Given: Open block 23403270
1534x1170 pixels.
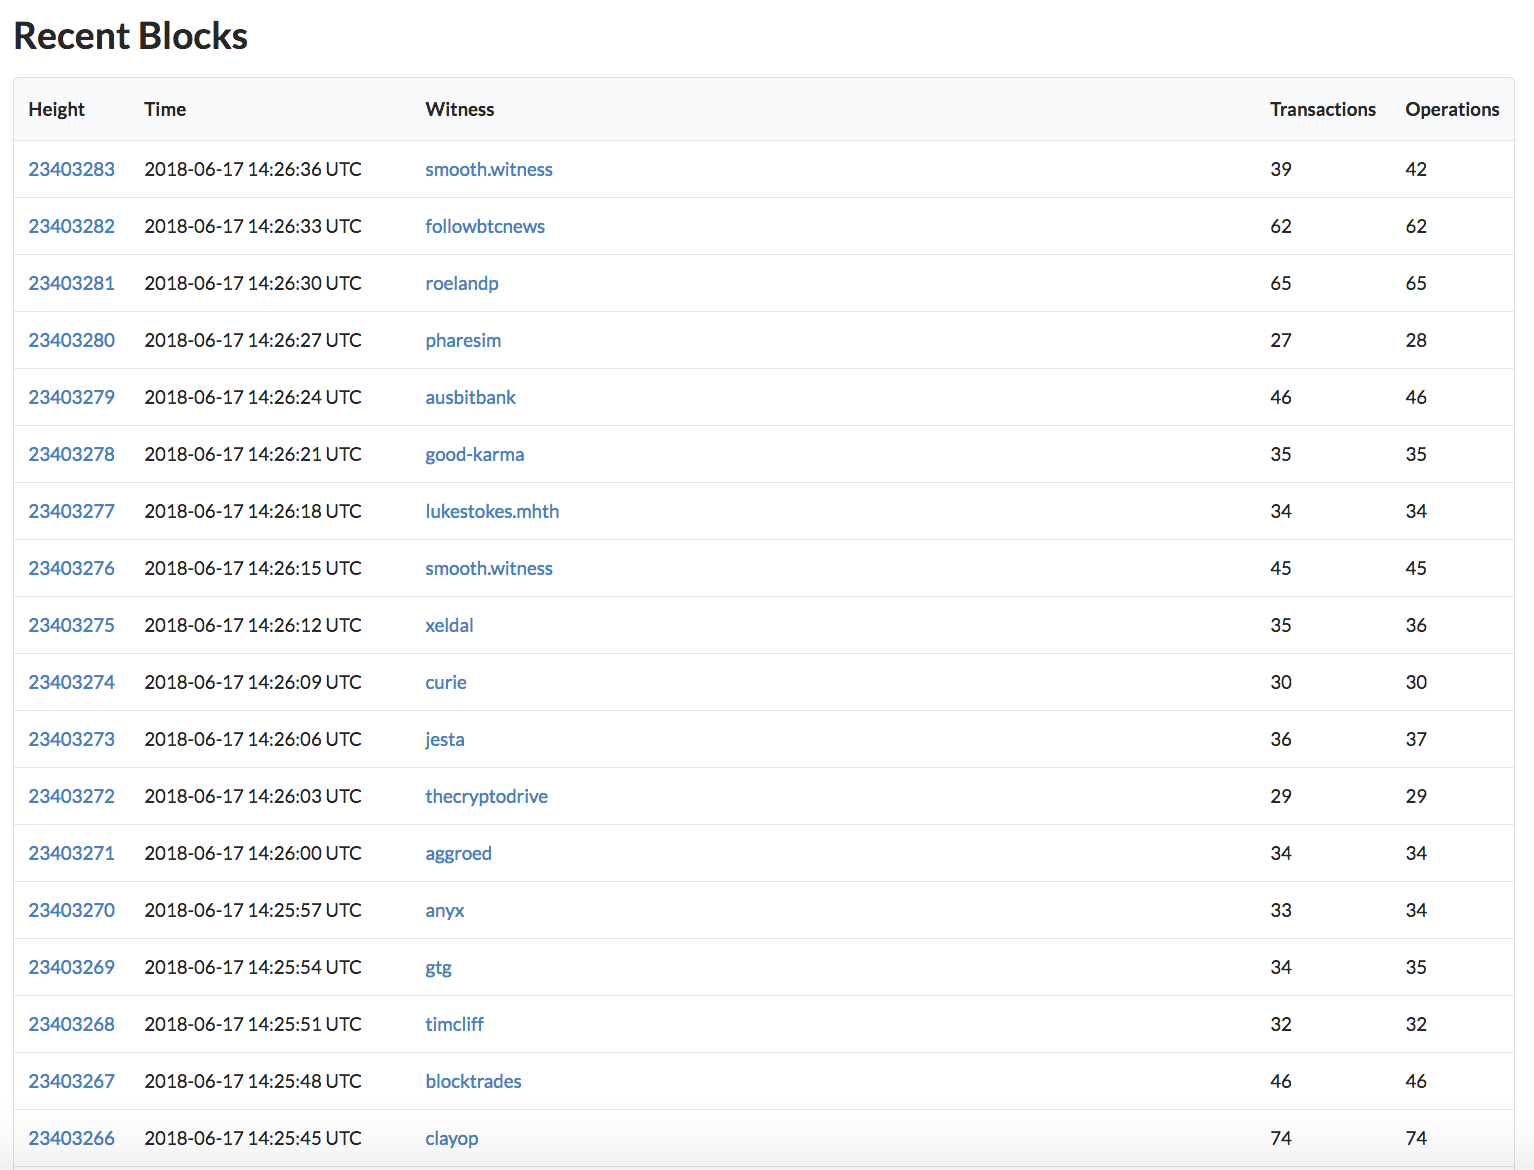Looking at the screenshot, I should pos(72,910).
